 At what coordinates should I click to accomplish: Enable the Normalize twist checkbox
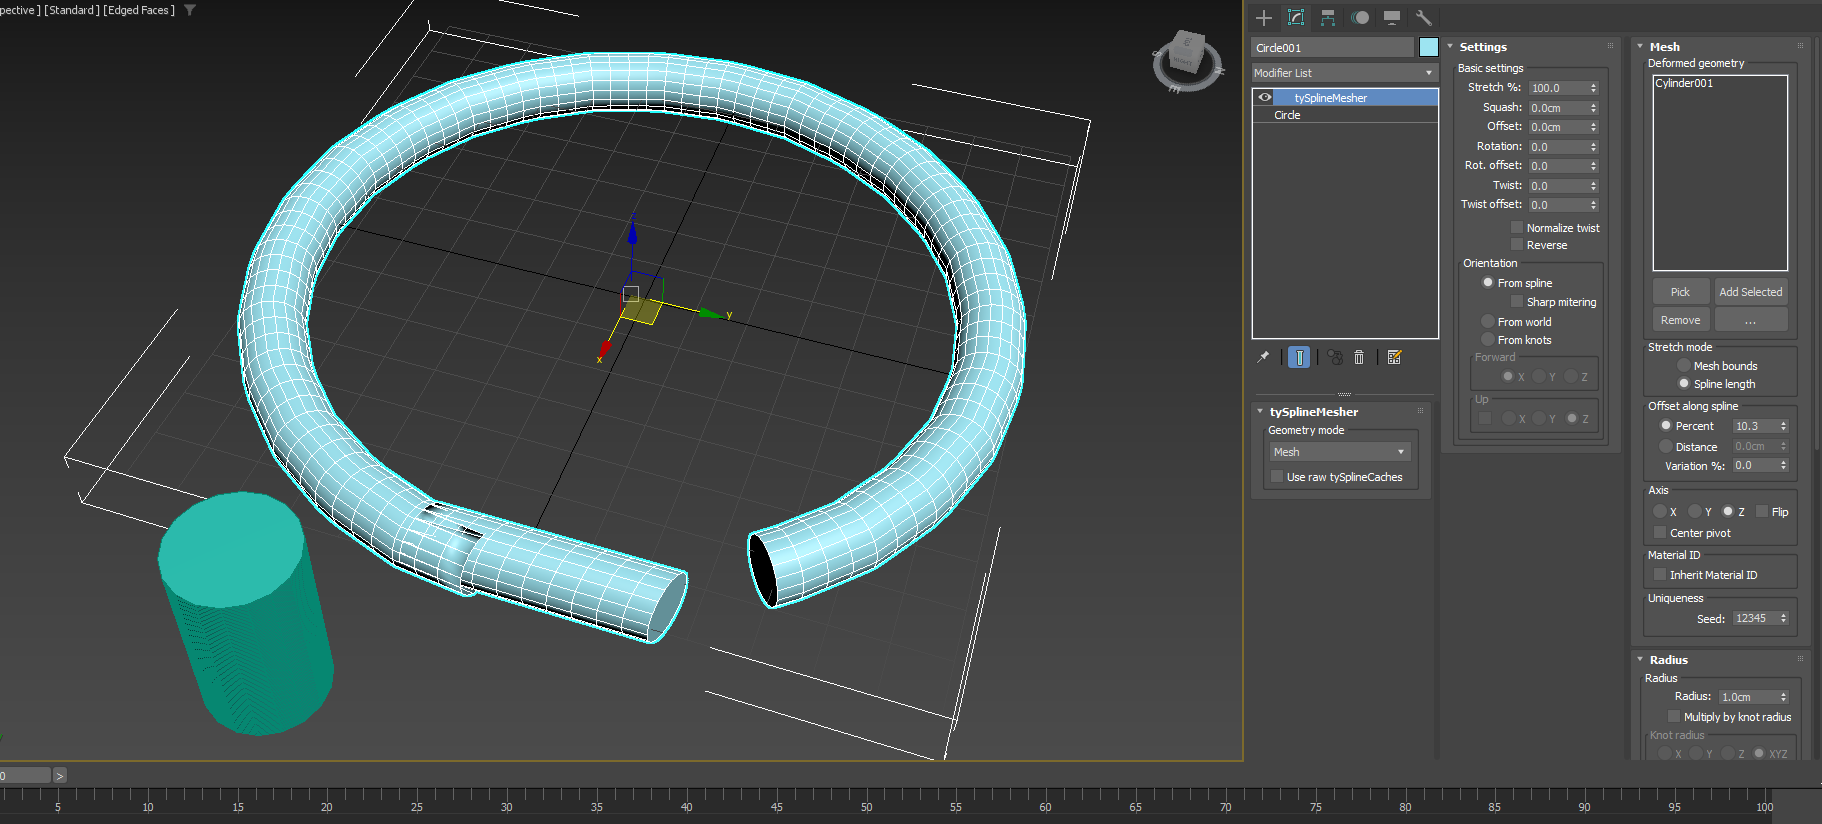(x=1517, y=228)
